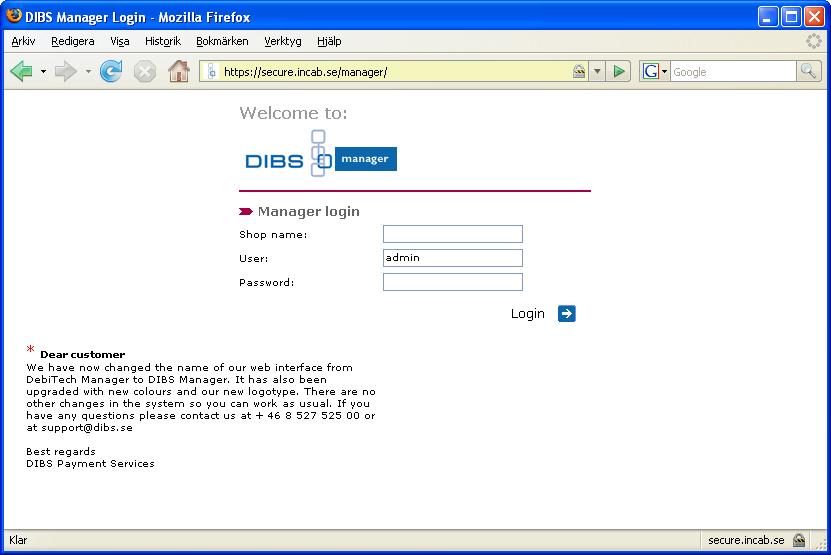The height and width of the screenshot is (555, 831).
Task: Expand the address bar history dropdown
Action: point(597,71)
